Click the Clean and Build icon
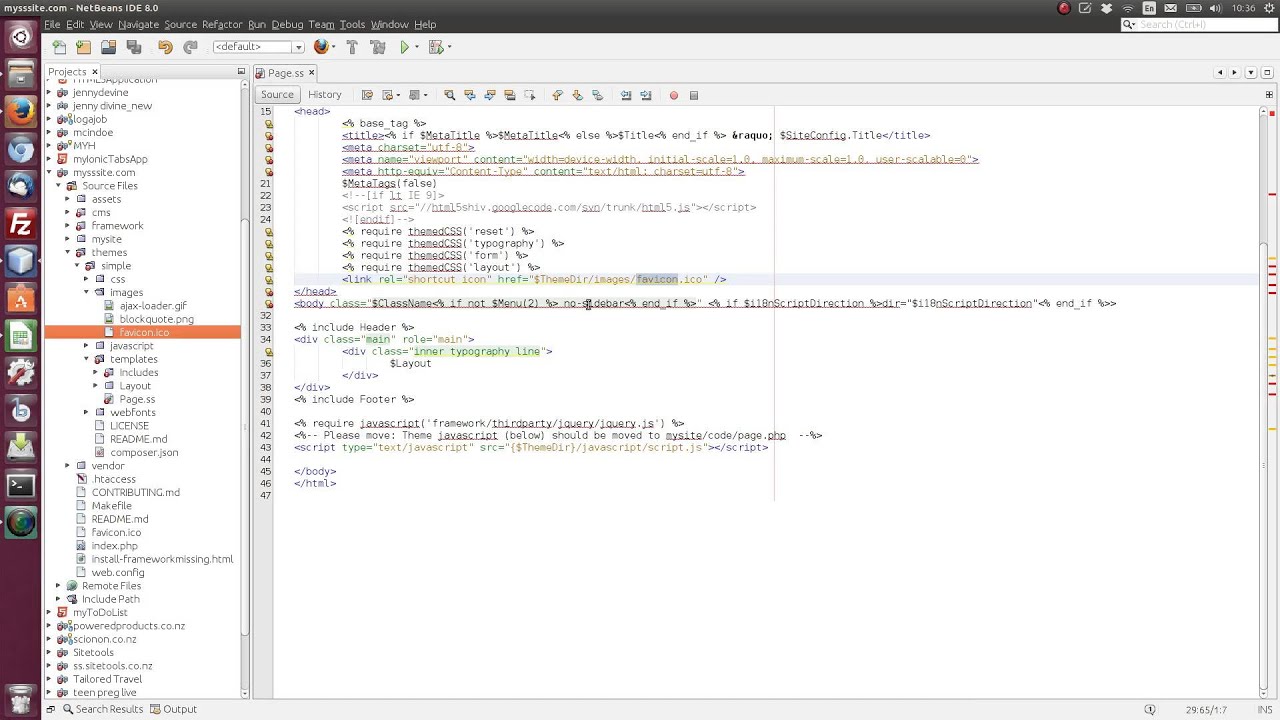 [377, 47]
